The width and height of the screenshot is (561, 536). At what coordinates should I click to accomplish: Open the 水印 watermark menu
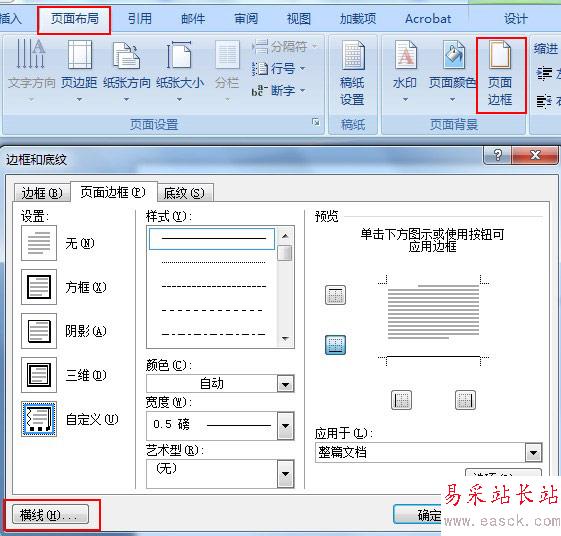point(405,70)
